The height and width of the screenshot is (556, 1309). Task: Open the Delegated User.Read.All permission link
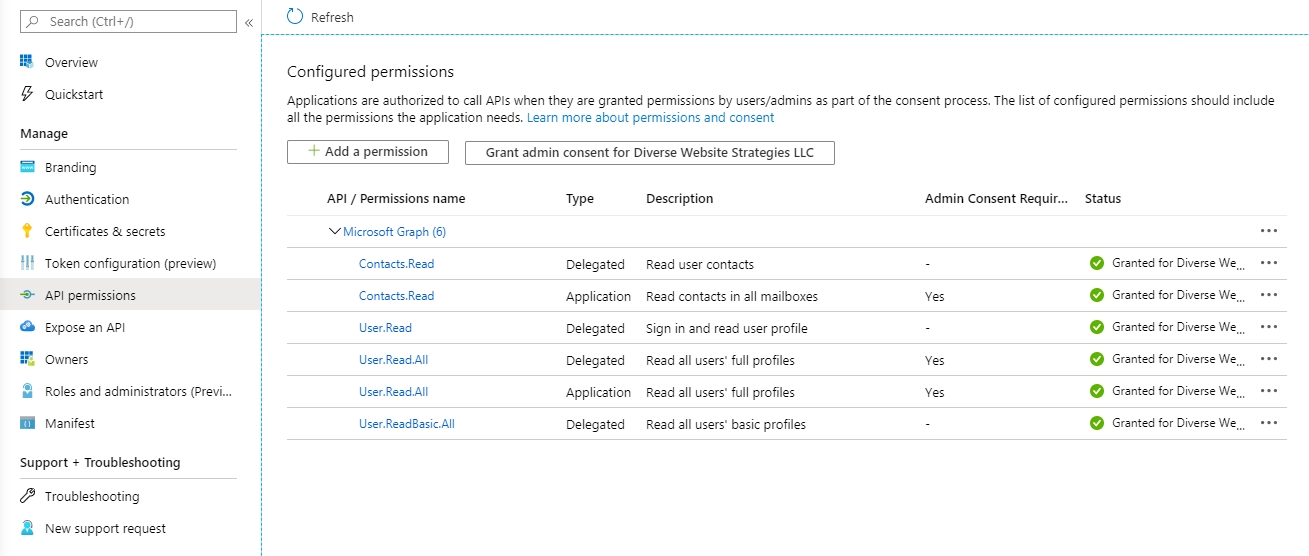coord(393,360)
